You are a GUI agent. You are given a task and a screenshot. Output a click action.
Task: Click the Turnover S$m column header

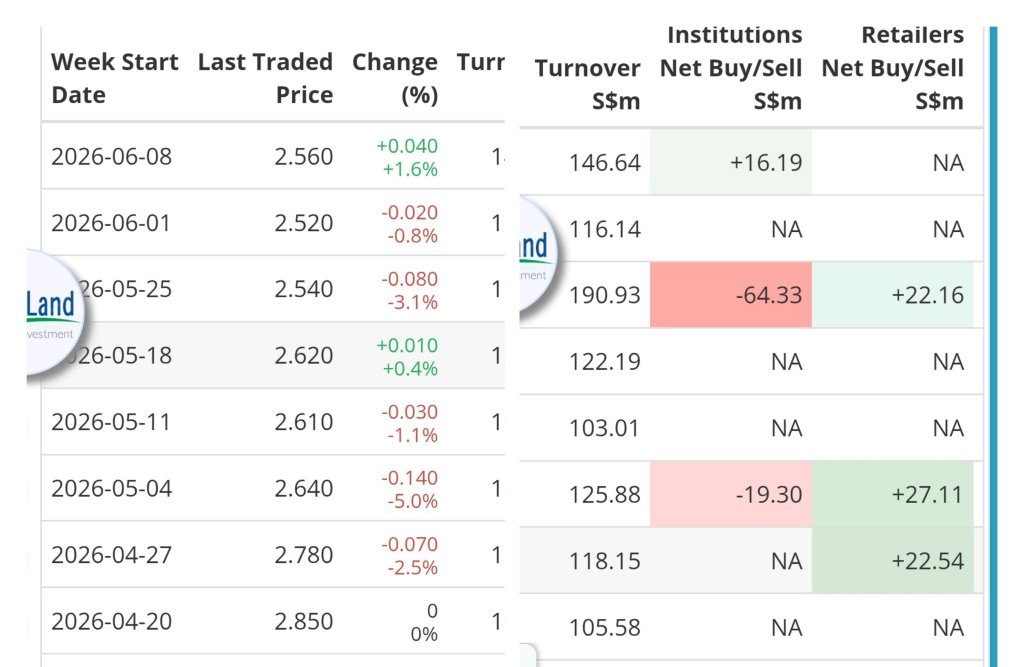(587, 84)
